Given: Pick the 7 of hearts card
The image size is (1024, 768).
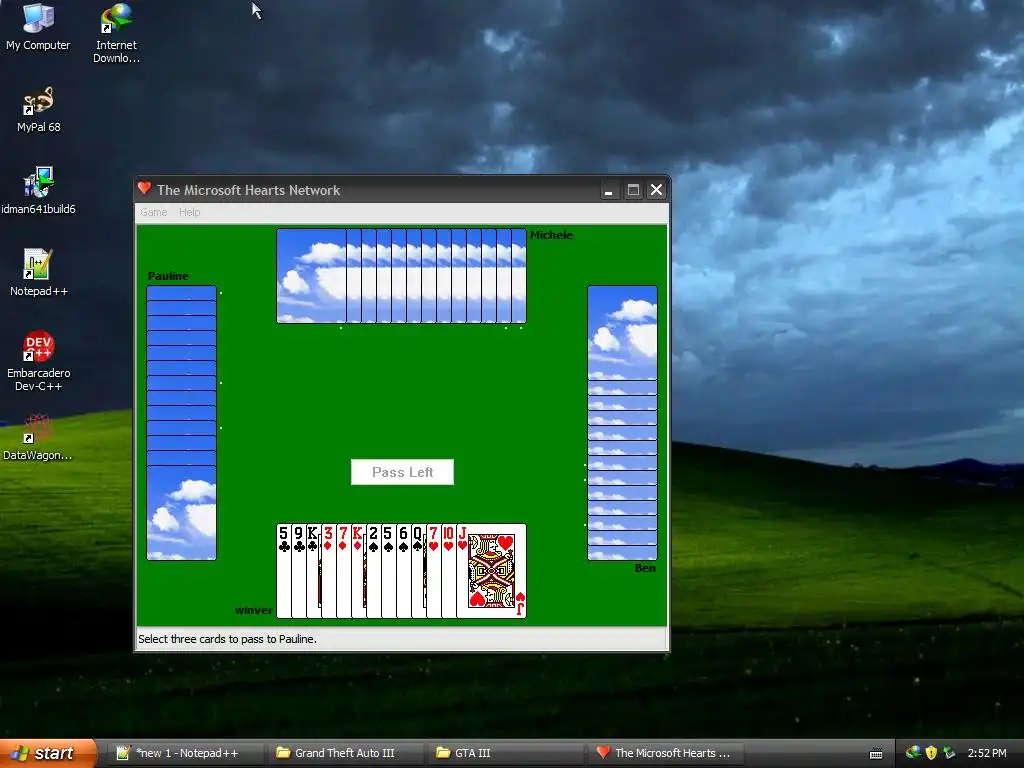Looking at the screenshot, I should [434, 571].
